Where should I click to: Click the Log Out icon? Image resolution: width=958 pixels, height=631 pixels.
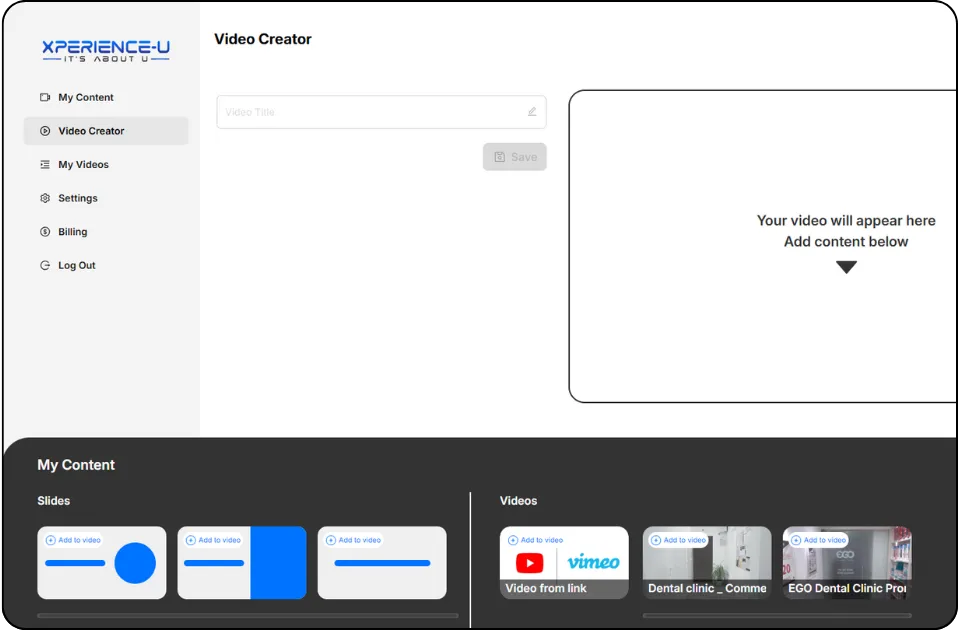click(x=45, y=265)
